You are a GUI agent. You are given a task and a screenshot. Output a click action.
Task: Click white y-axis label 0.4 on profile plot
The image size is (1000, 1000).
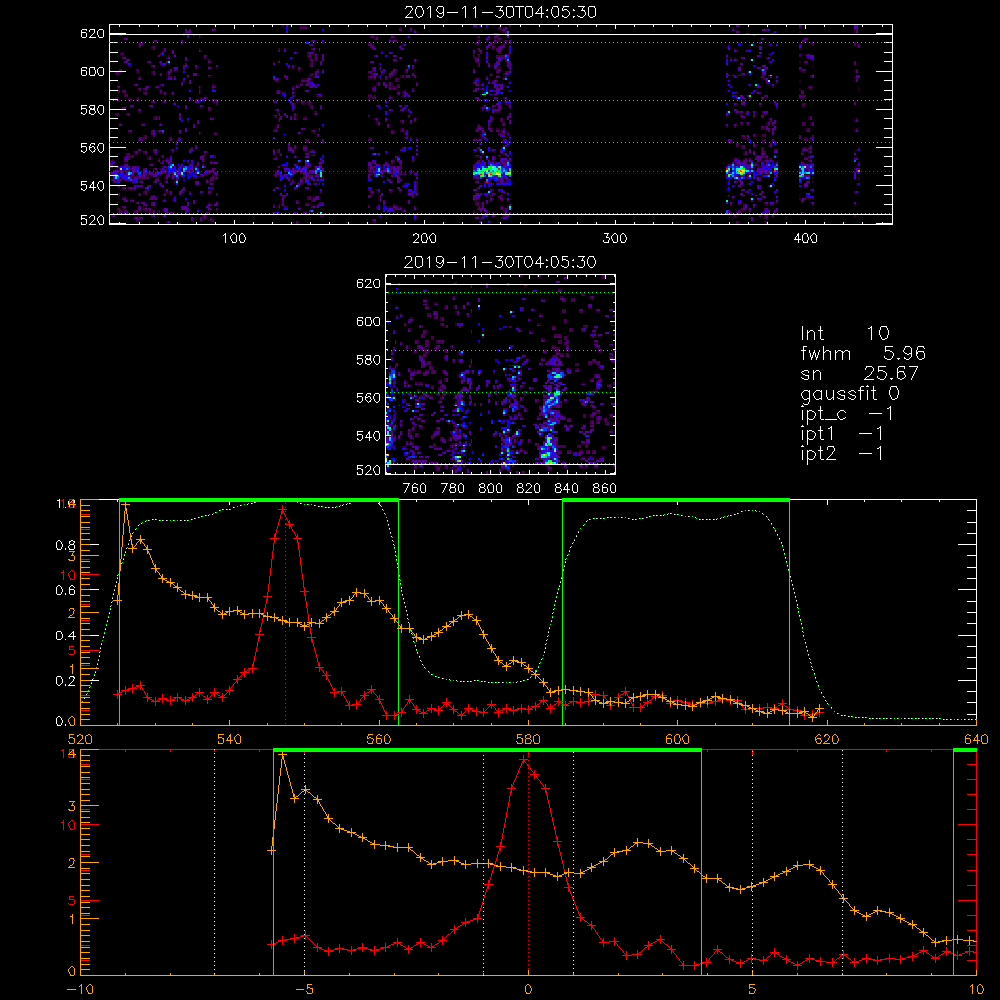pos(66,635)
